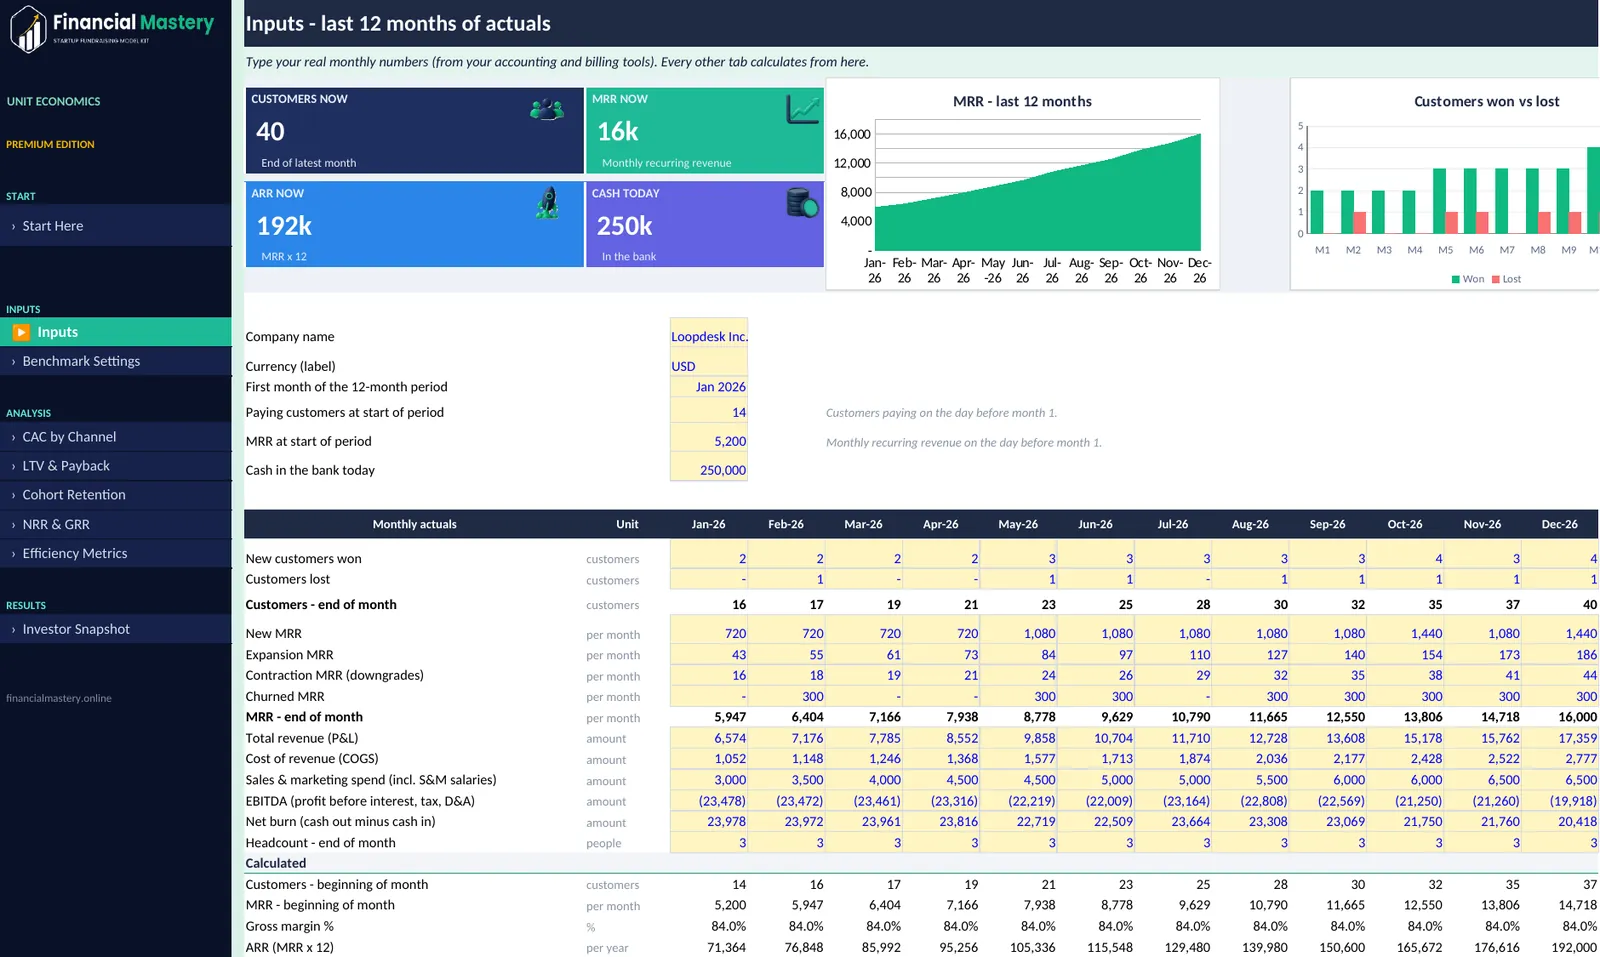Click the ARR value 192,000
Screen dimensions: 1600x957
click(x=1574, y=947)
